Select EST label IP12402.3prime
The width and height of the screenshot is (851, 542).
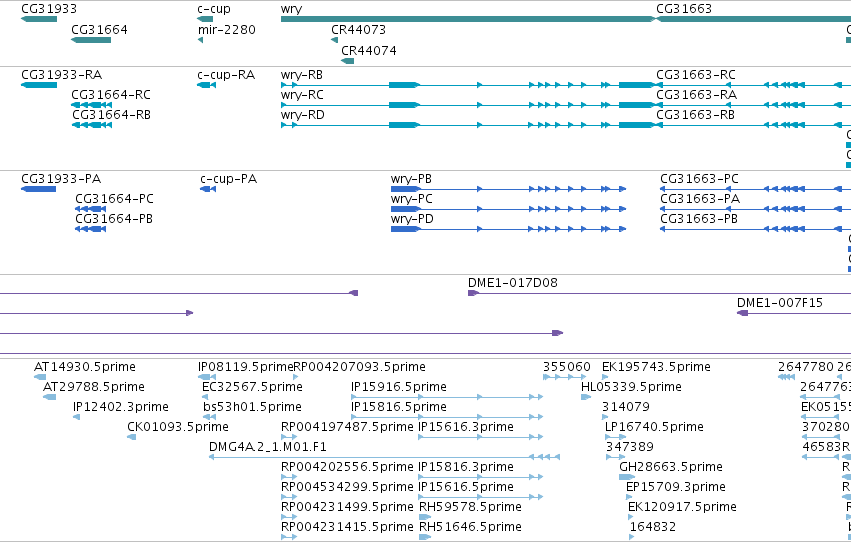121,407
